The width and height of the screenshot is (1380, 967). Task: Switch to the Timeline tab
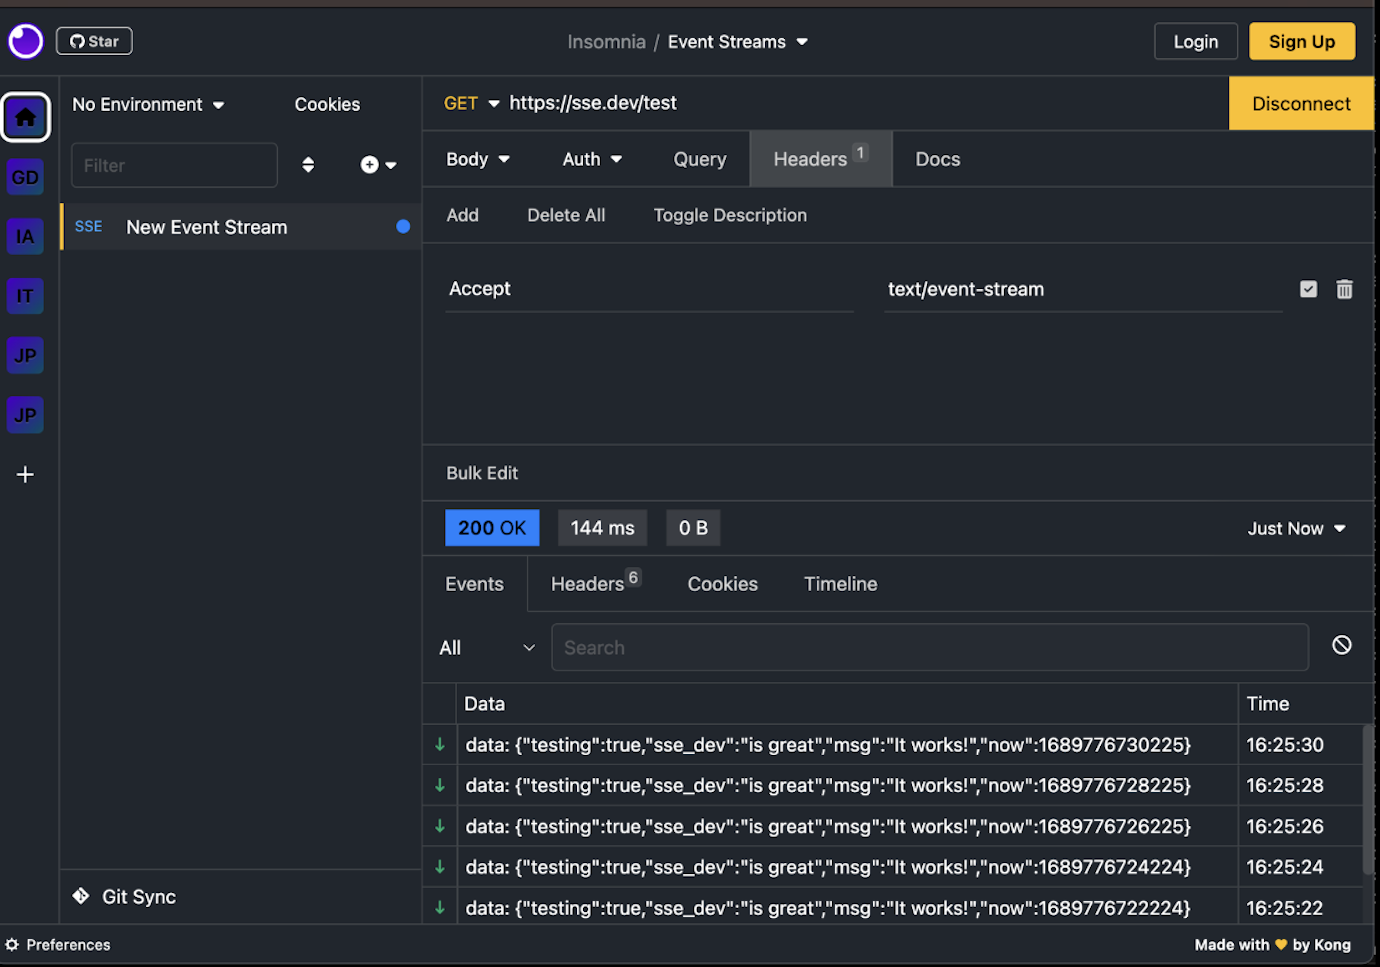pos(840,583)
